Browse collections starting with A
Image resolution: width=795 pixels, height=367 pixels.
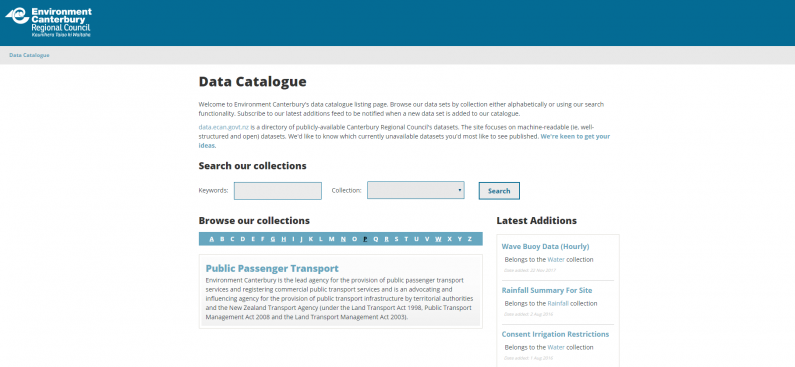(x=211, y=239)
